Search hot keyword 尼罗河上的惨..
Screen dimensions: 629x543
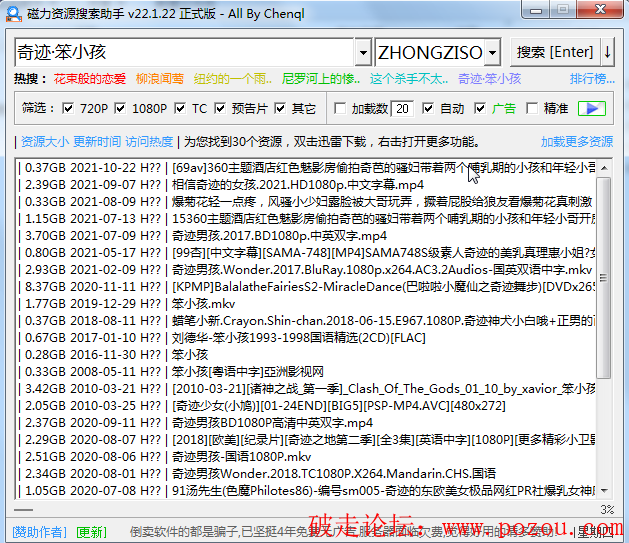(321, 79)
